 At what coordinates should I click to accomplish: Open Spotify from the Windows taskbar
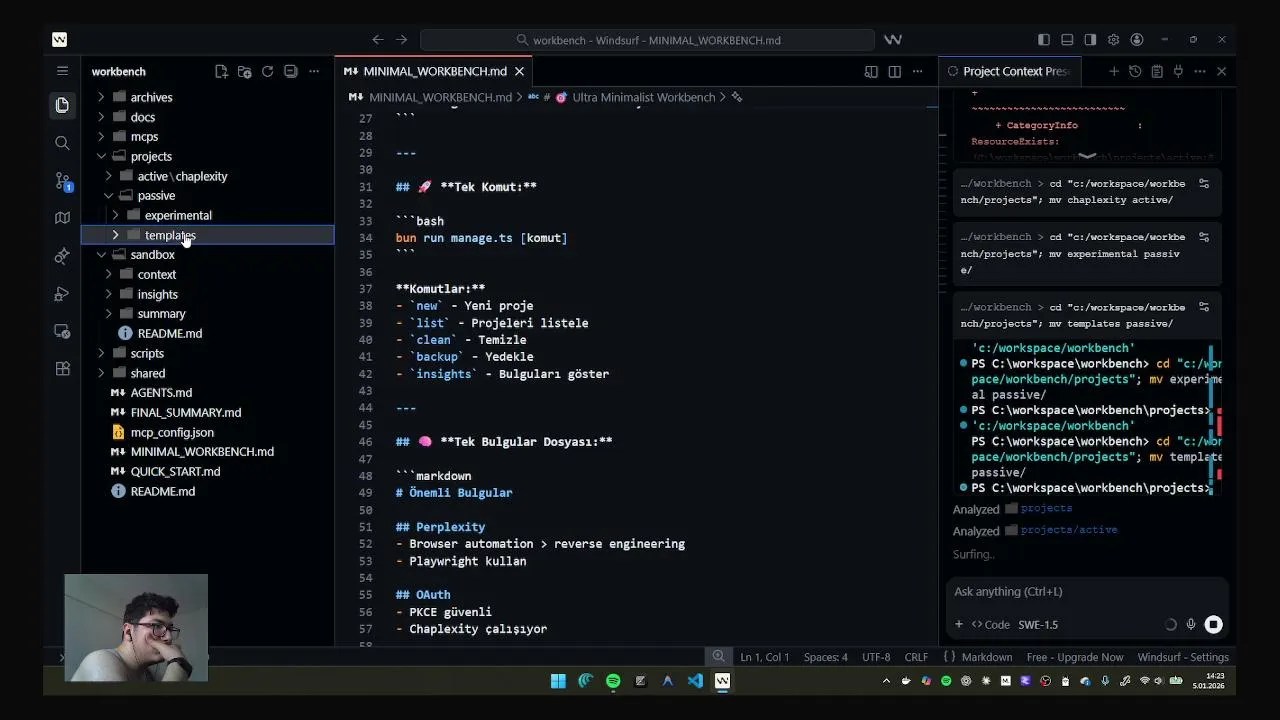pos(613,681)
